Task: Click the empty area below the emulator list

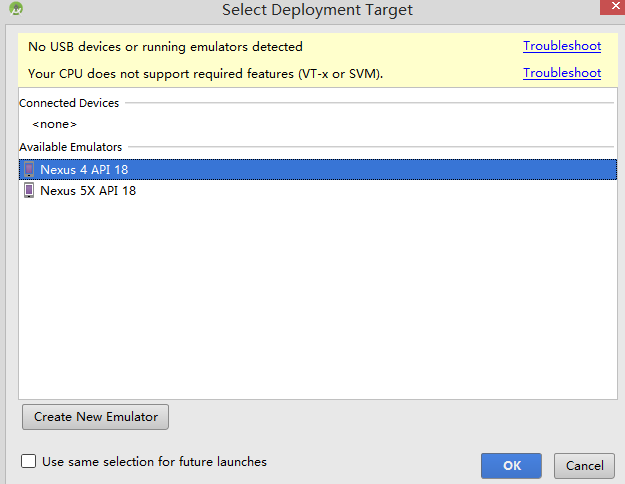Action: click(318, 299)
